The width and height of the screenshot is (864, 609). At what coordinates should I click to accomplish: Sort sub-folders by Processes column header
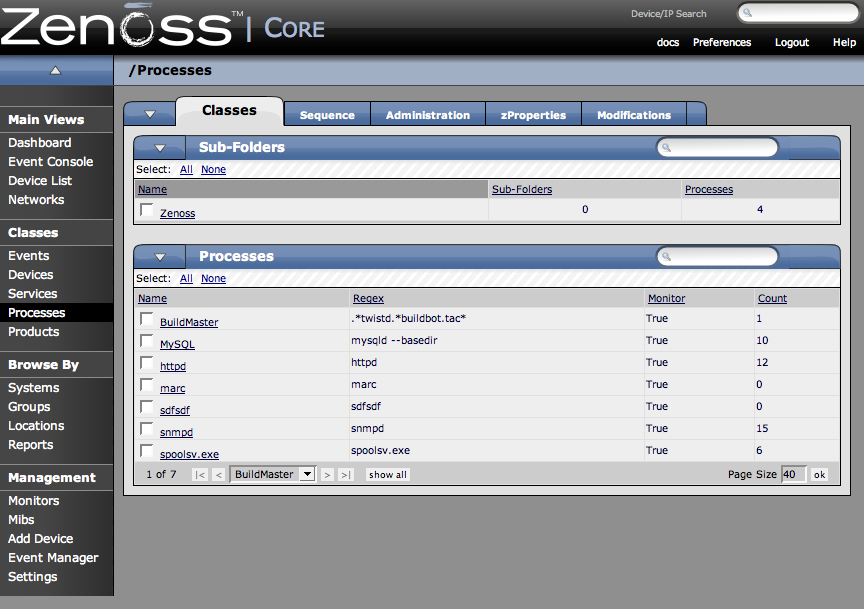point(709,190)
